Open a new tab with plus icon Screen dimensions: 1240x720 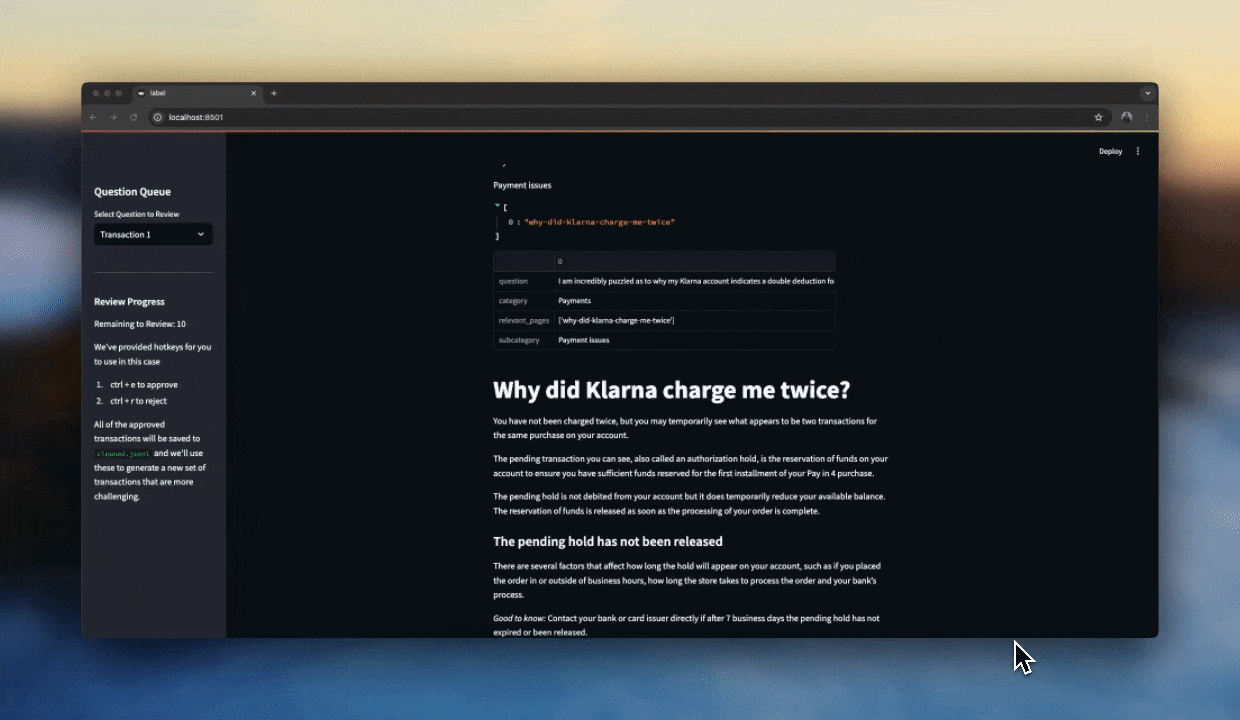pos(274,93)
